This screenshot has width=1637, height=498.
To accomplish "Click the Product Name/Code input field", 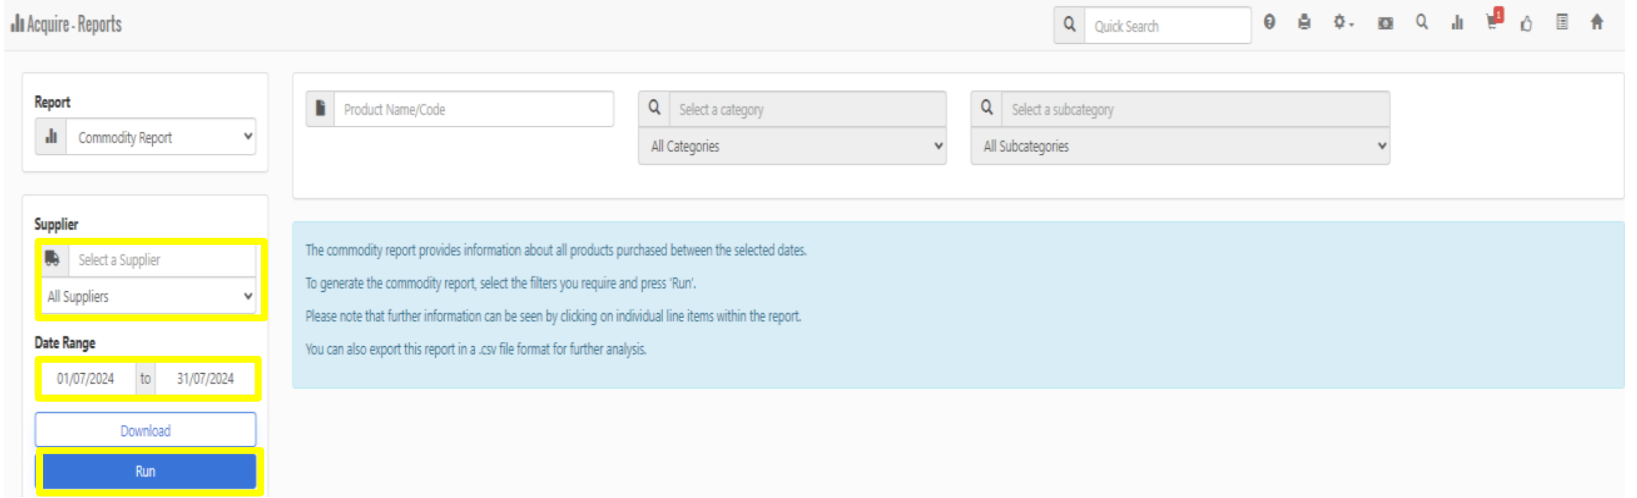I will (473, 109).
